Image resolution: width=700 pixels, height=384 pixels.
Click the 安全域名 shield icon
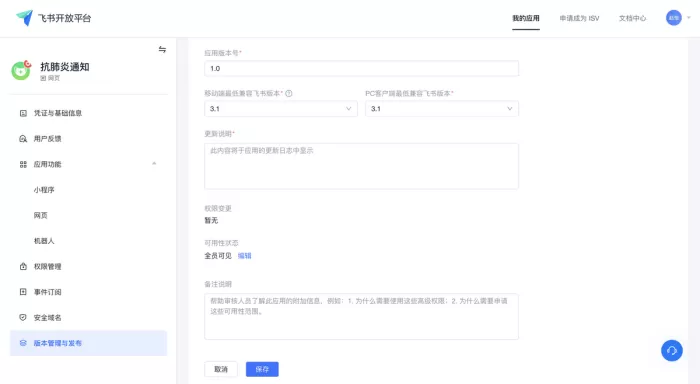23,317
